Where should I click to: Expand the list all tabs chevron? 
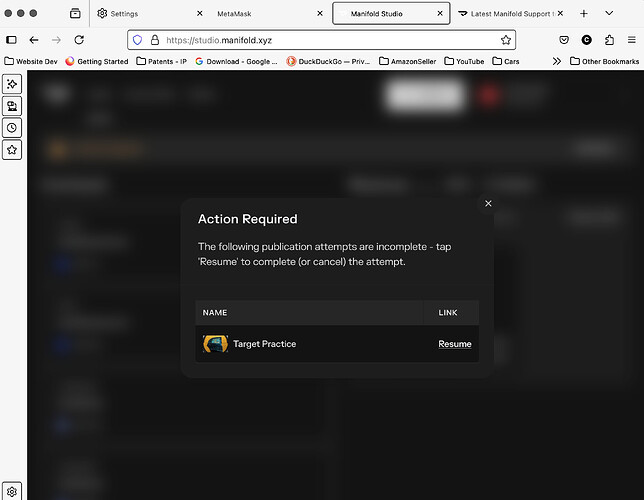[609, 14]
